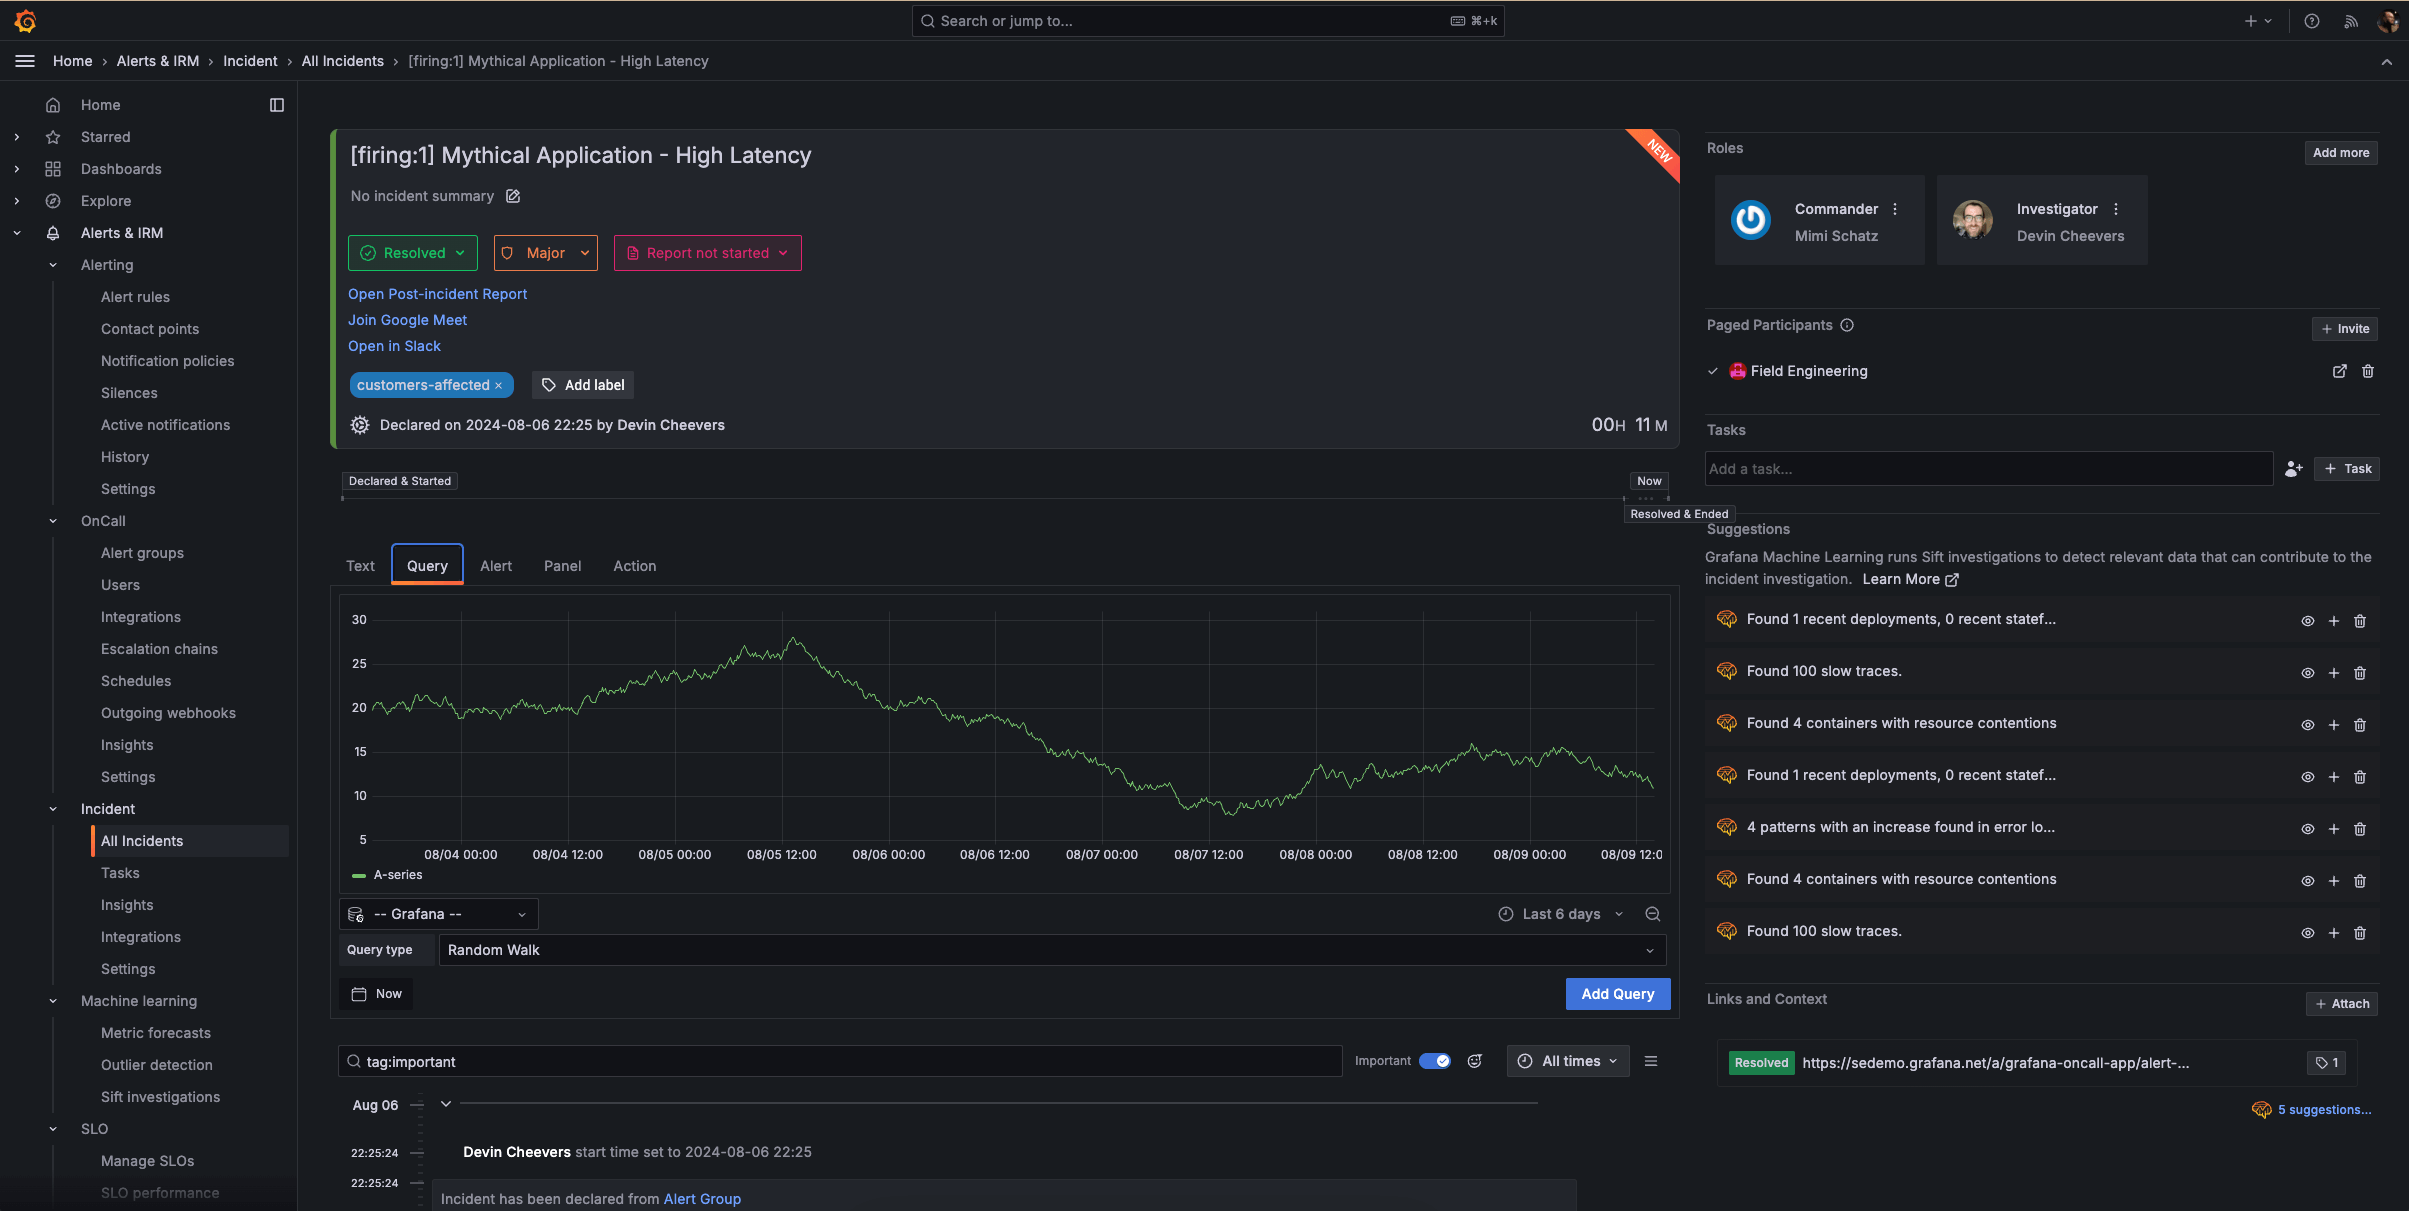2409x1211 pixels.
Task: Show the first recent deployments suggestion details
Action: tap(2308, 621)
